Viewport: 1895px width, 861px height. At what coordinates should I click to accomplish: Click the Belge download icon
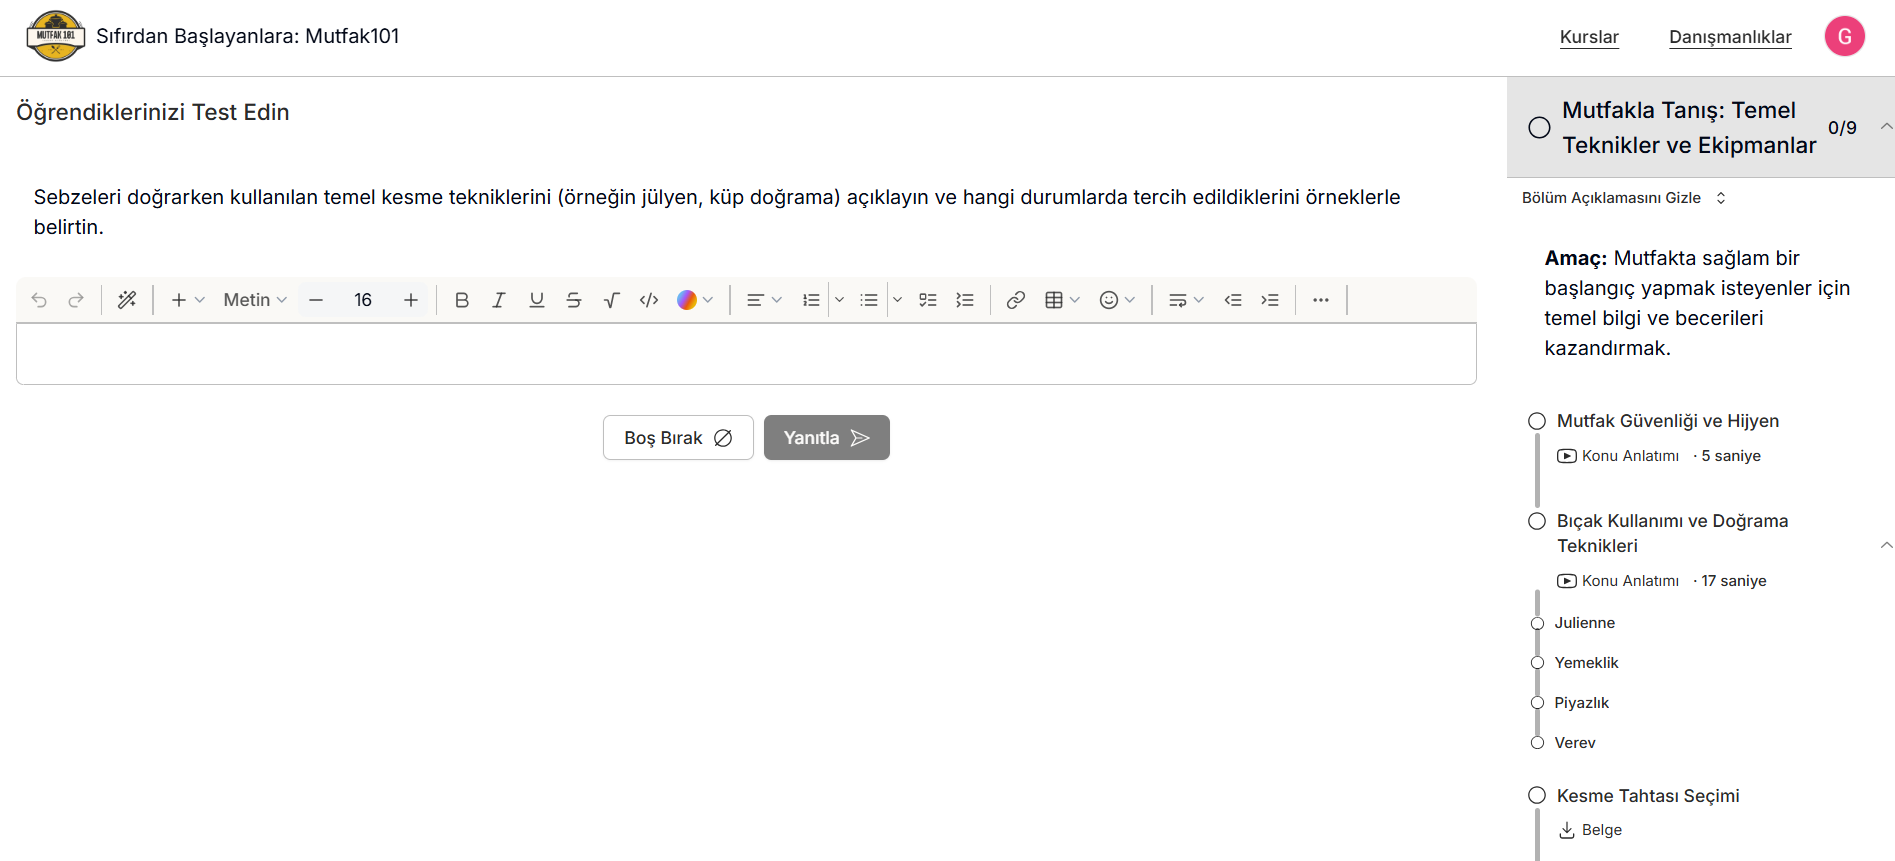point(1567,830)
